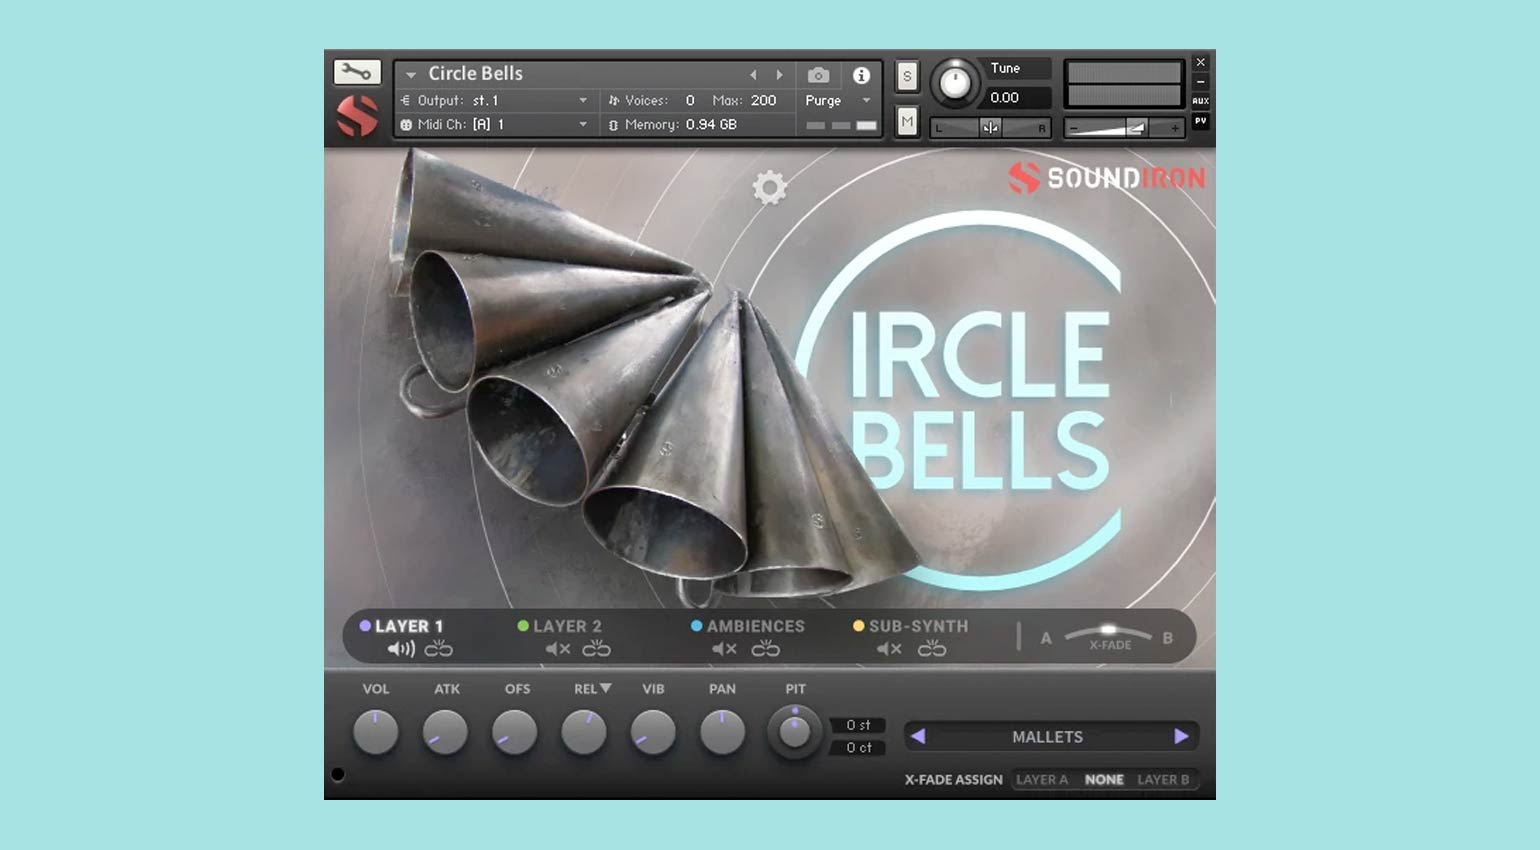Unmute Ambiences speaker icon
This screenshot has width=1540, height=850.
coord(725,649)
